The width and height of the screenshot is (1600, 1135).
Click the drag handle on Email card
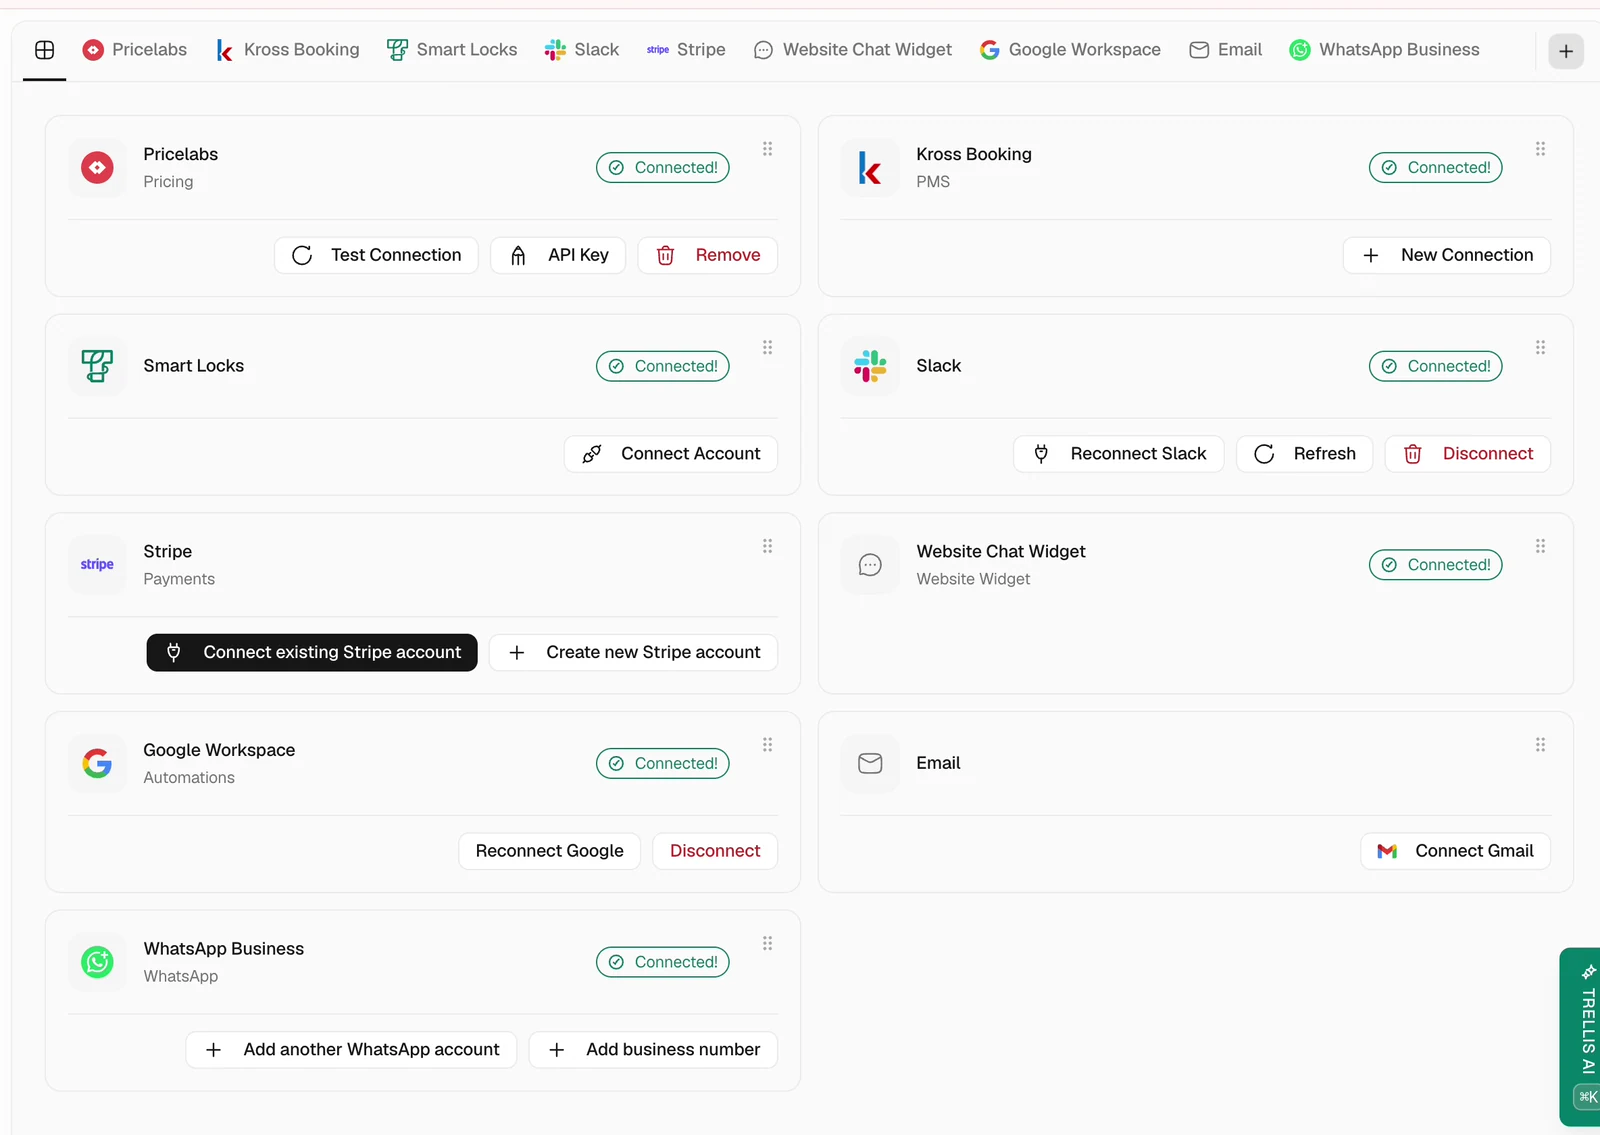pyautogui.click(x=1540, y=745)
